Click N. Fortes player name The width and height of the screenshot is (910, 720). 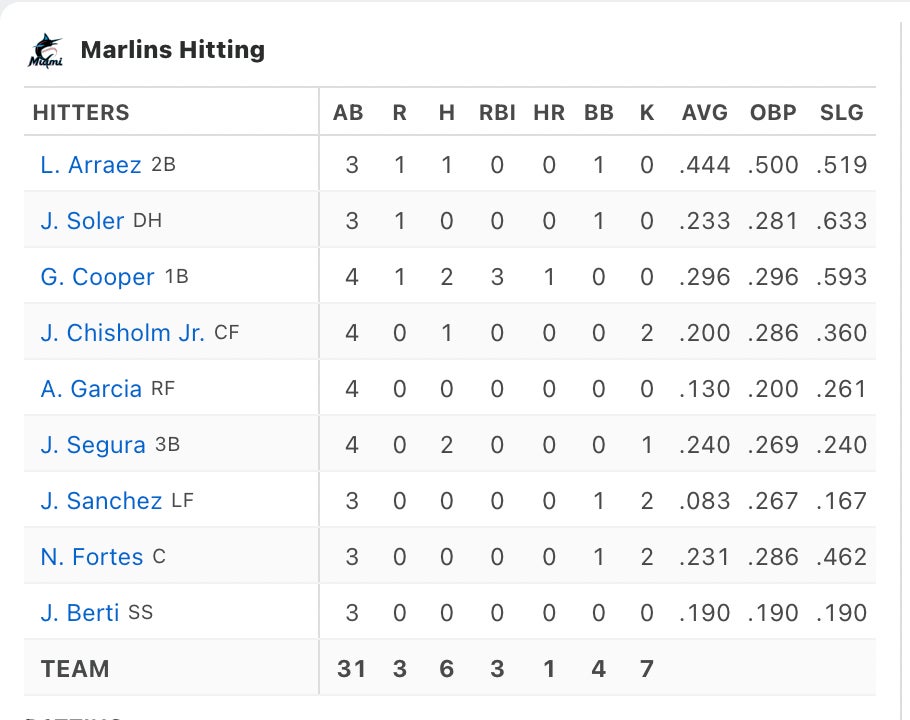click(x=92, y=557)
